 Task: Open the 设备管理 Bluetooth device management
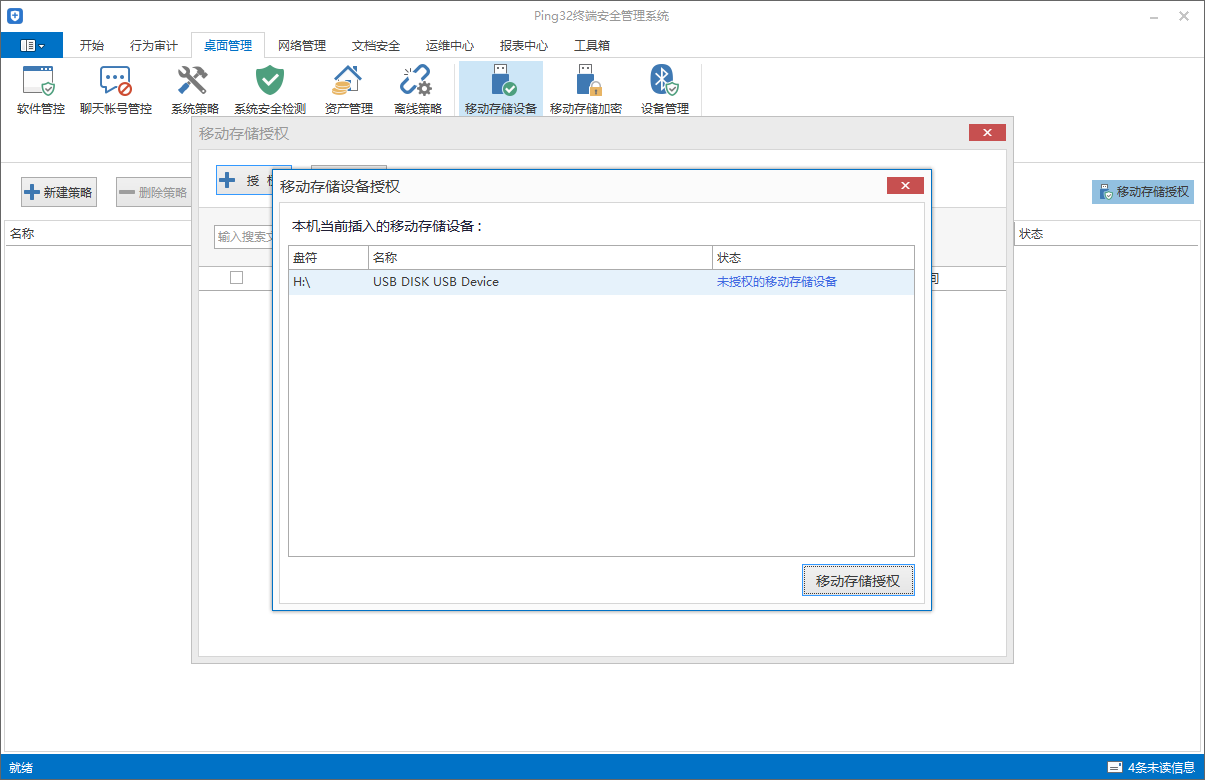(x=665, y=90)
